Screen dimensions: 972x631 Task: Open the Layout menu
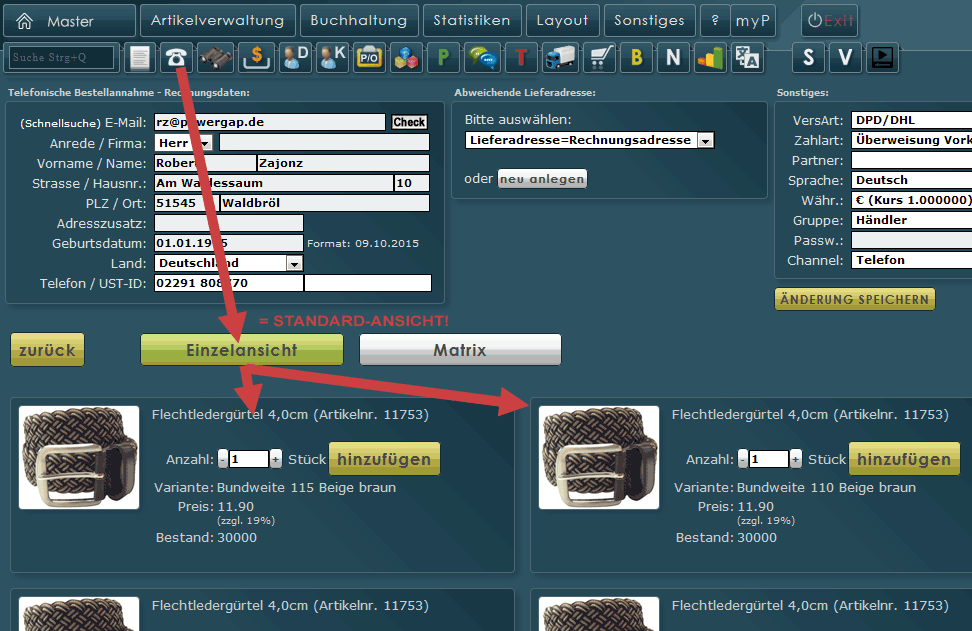(562, 20)
